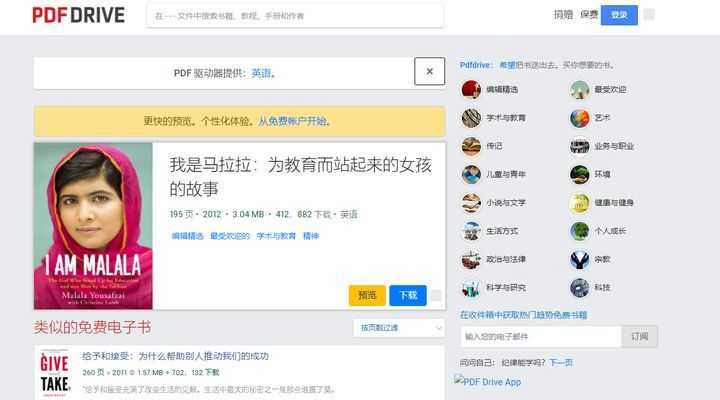Viewport: 720px width, 400px height.
Task: Click the 政治与法律 category icon
Action: pos(471,259)
